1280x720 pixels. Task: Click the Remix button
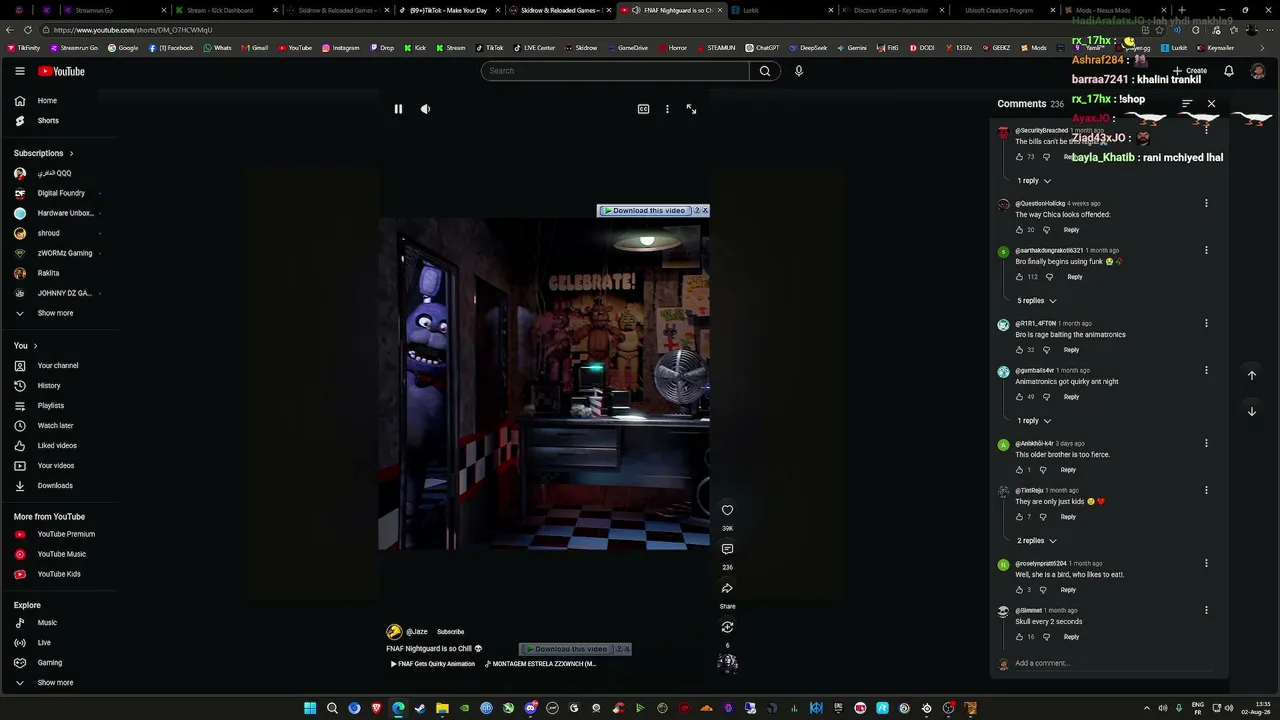[727, 627]
